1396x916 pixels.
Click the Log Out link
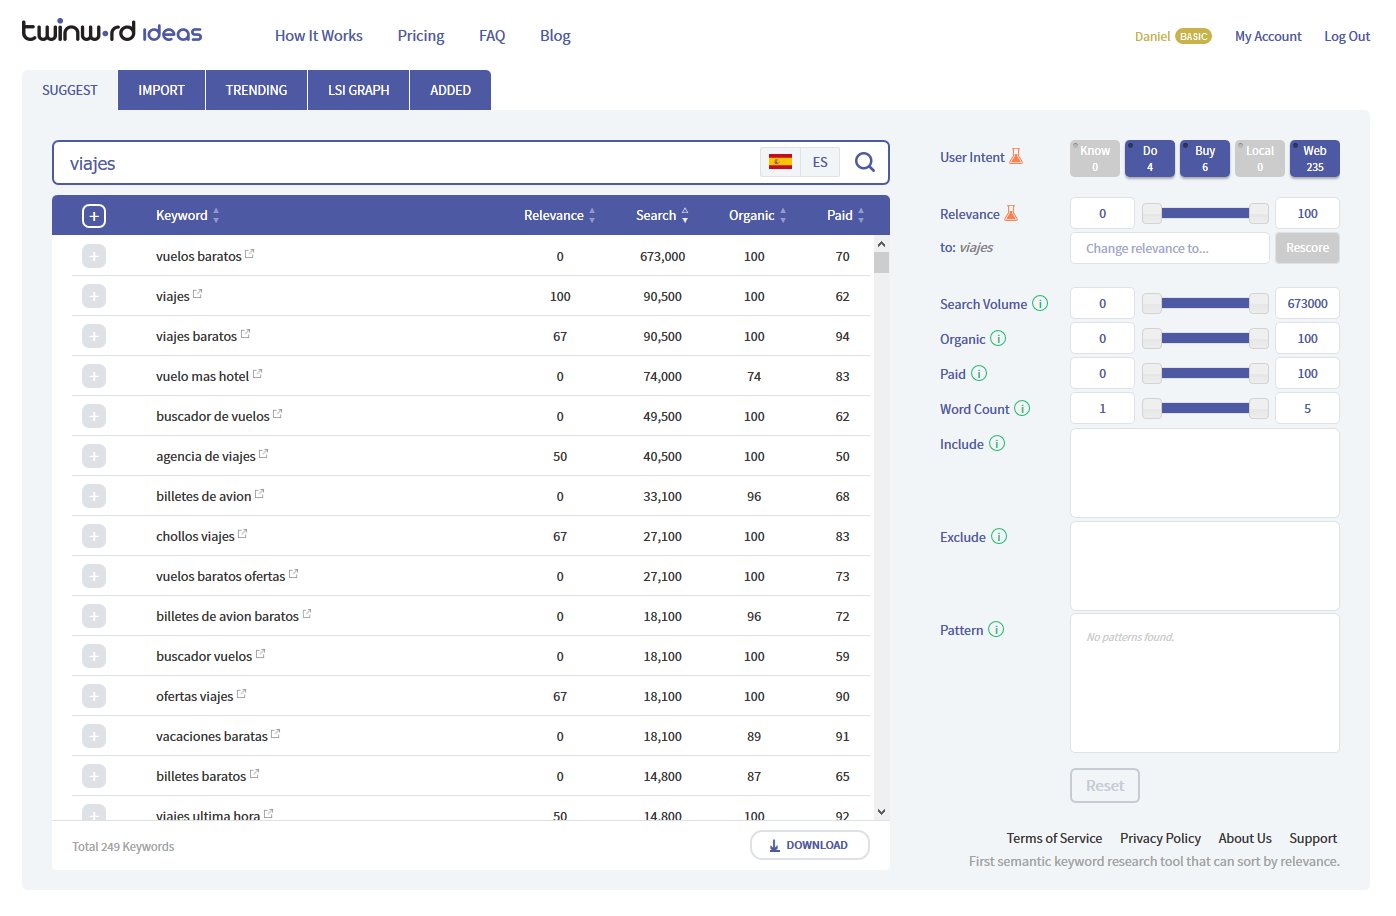click(1347, 36)
